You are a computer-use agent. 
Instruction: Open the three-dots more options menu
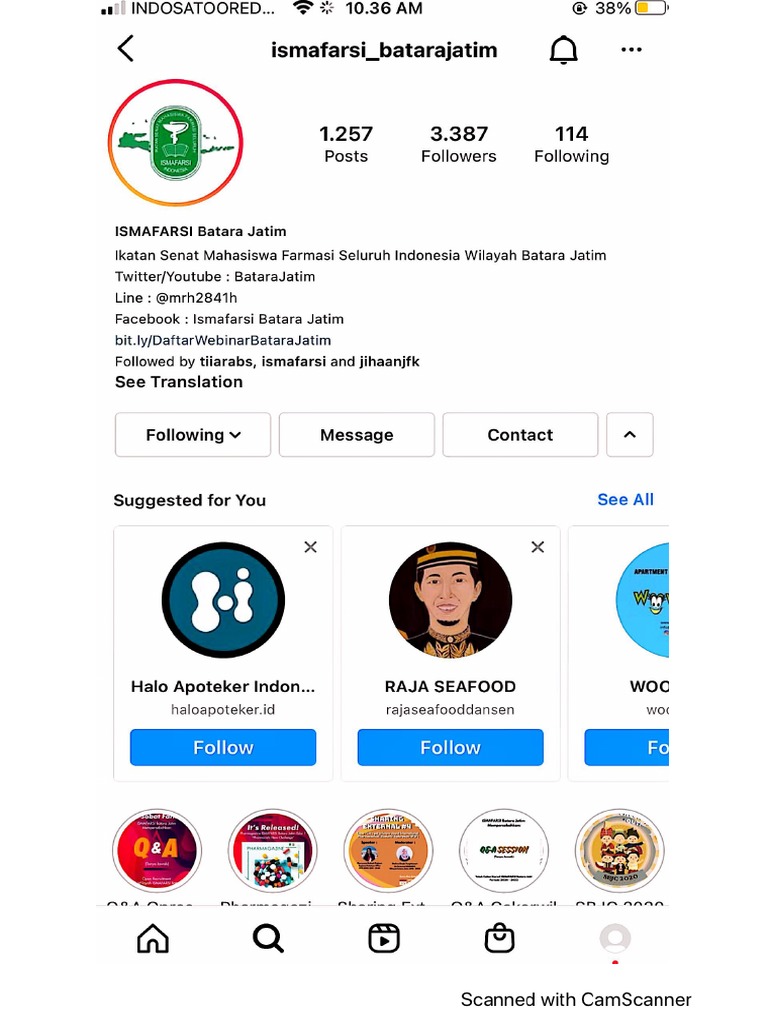631,50
